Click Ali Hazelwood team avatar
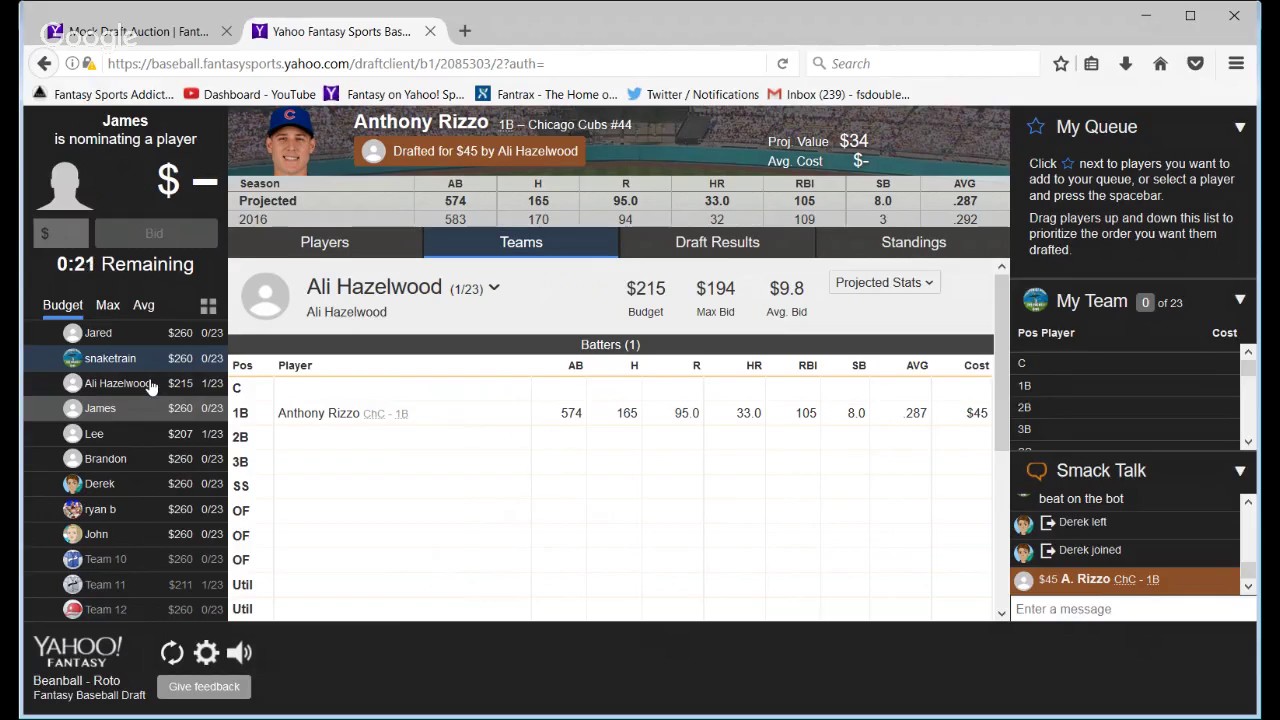1280x720 pixels. (x=265, y=296)
